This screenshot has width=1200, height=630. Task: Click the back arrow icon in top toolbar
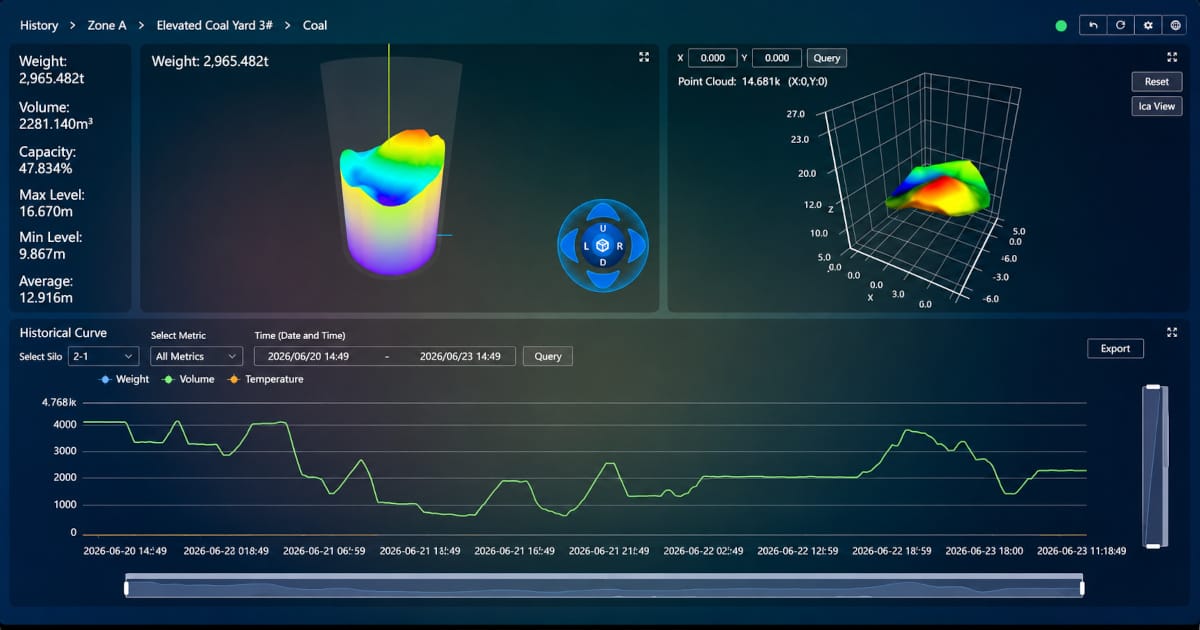pyautogui.click(x=1094, y=25)
